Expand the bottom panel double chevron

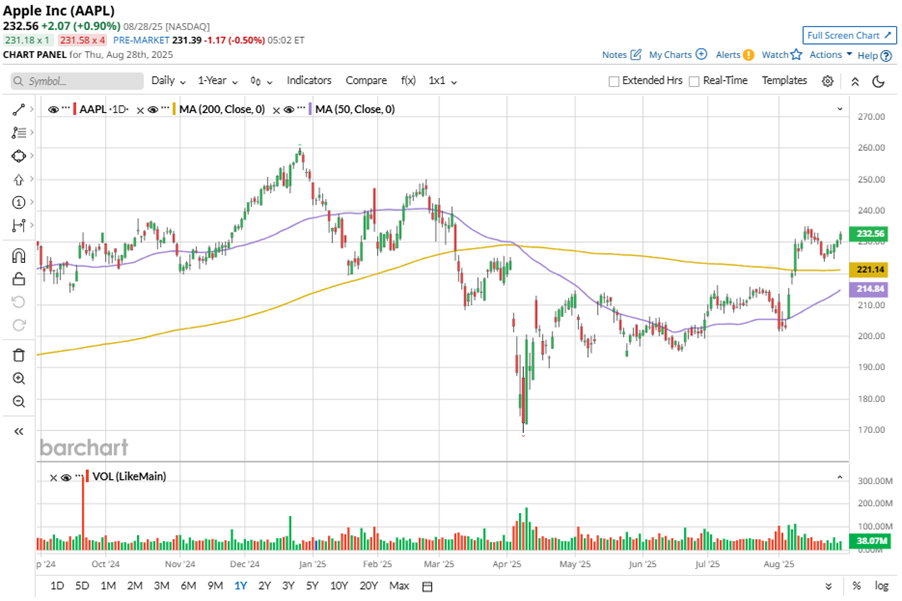click(x=828, y=587)
